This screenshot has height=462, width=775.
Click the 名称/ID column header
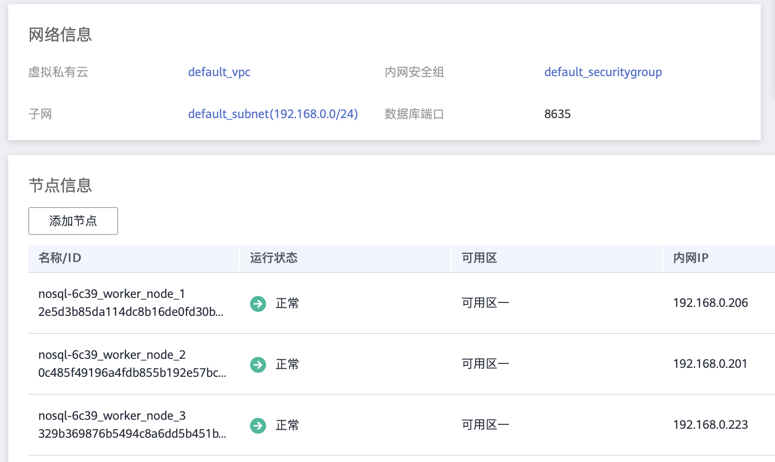coord(60,258)
